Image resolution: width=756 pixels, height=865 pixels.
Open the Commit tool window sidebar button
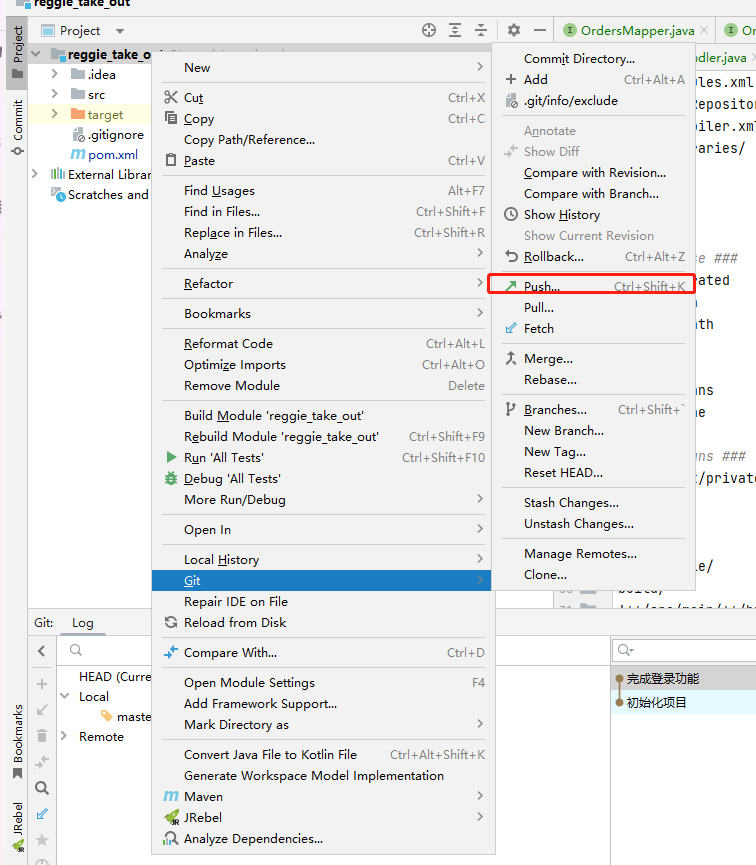(x=17, y=128)
